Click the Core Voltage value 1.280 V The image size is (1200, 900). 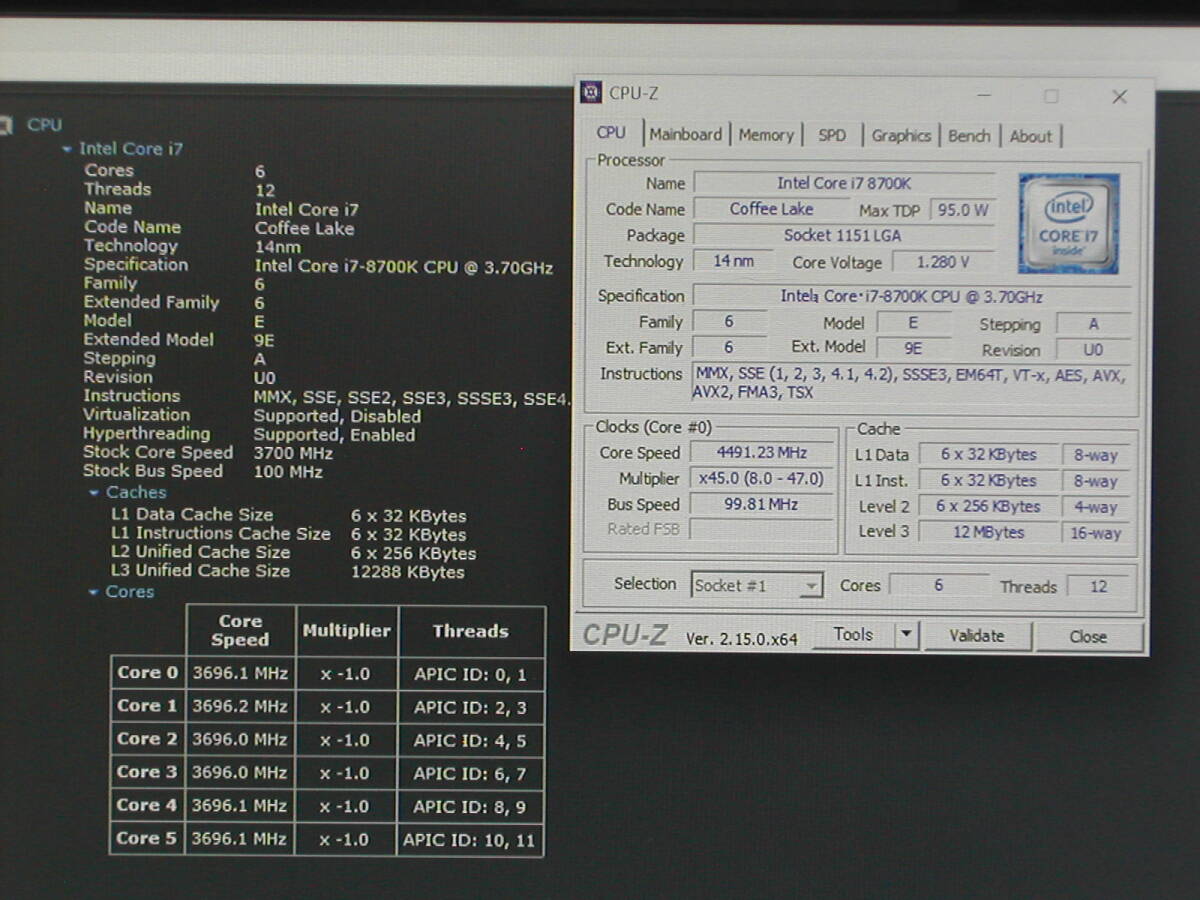tap(943, 262)
